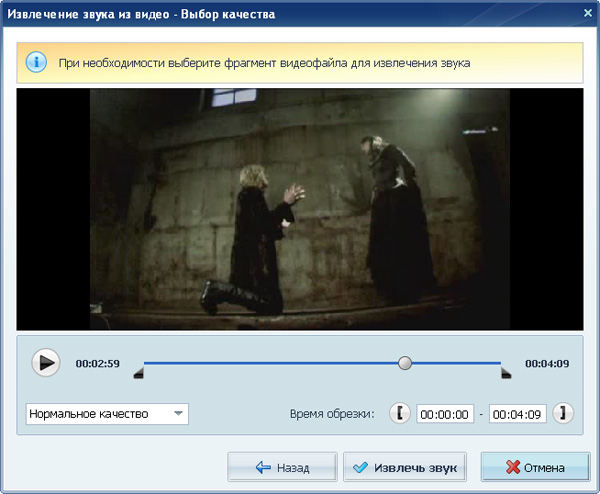This screenshot has width=600, height=494.
Task: Play the video preview with the play button
Action: click(46, 363)
